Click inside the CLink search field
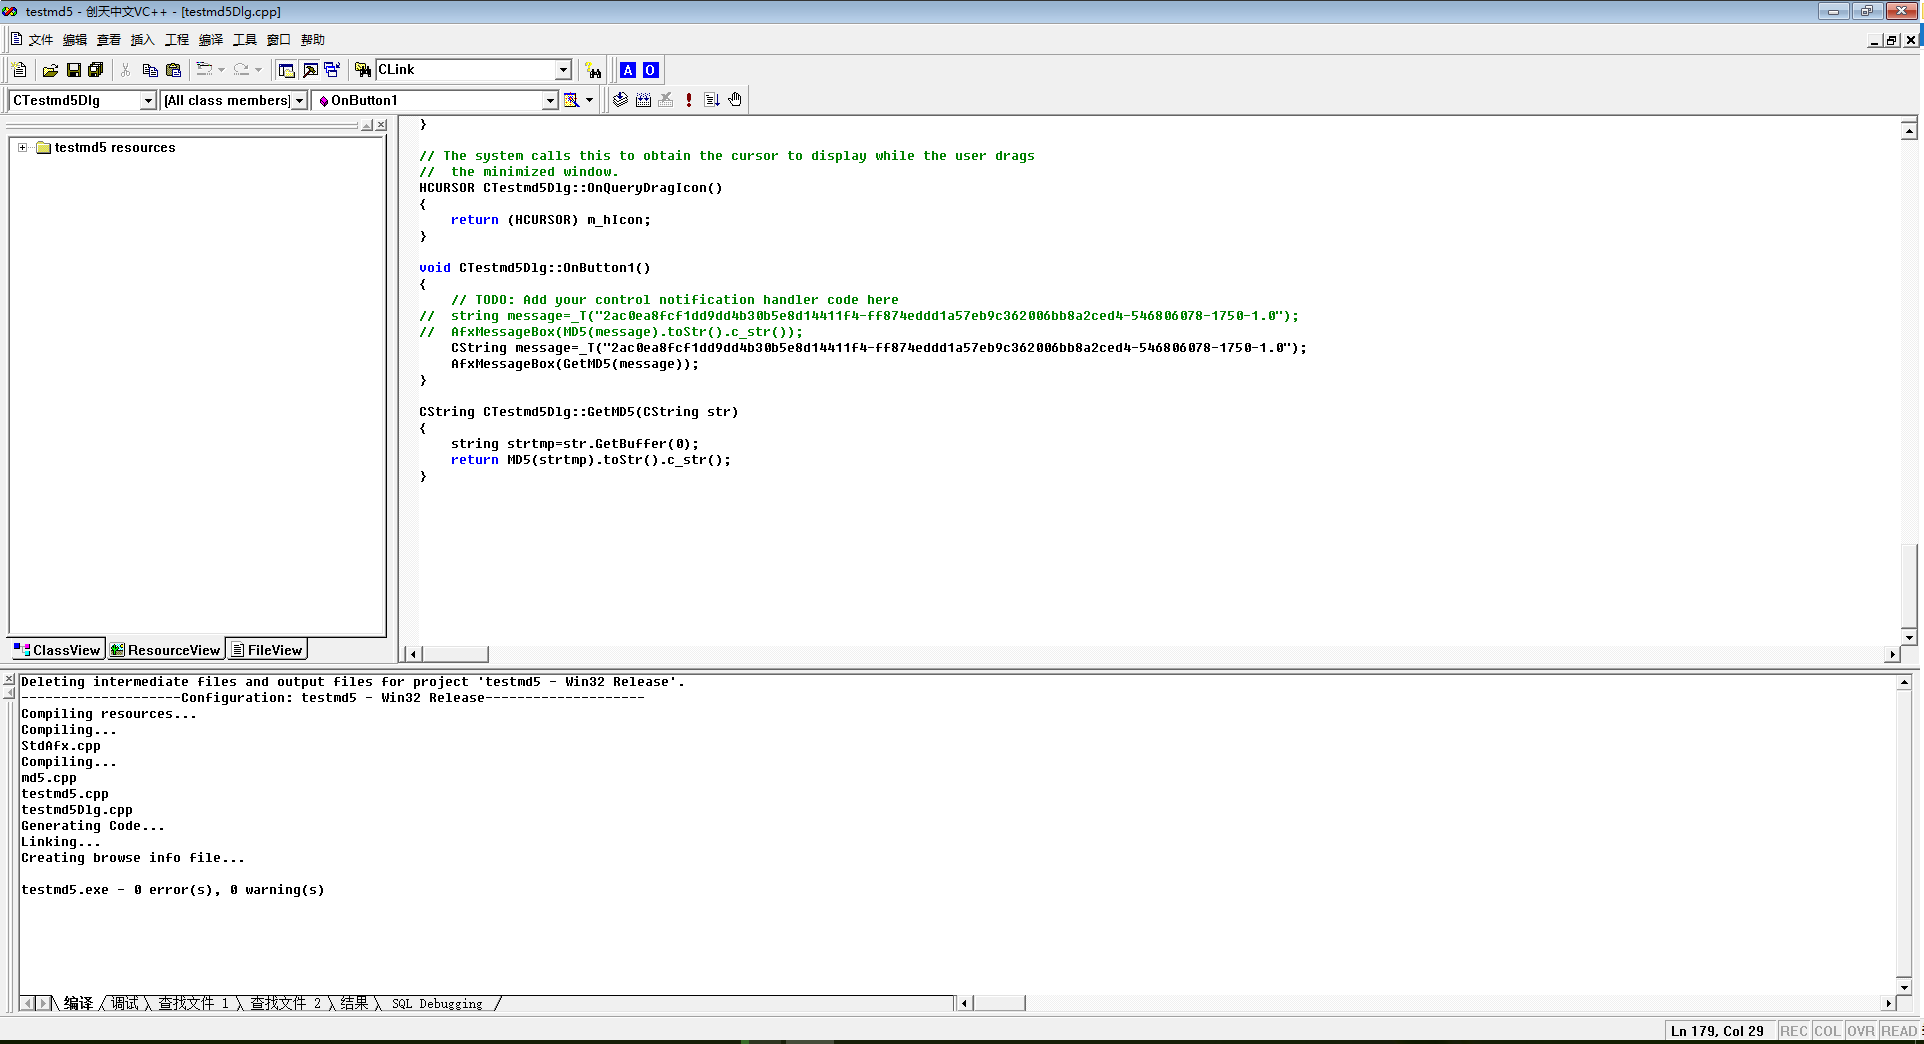 (x=466, y=70)
